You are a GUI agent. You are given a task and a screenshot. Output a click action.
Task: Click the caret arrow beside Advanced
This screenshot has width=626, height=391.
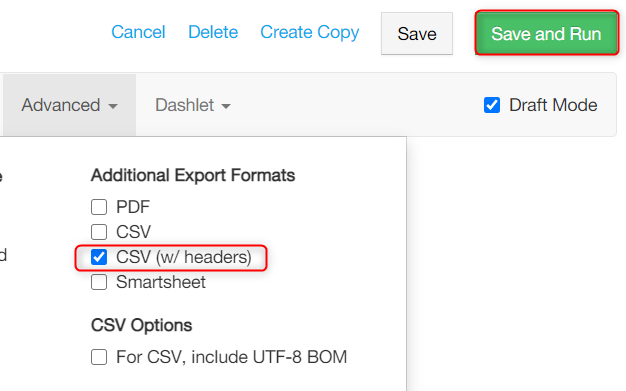coord(113,106)
